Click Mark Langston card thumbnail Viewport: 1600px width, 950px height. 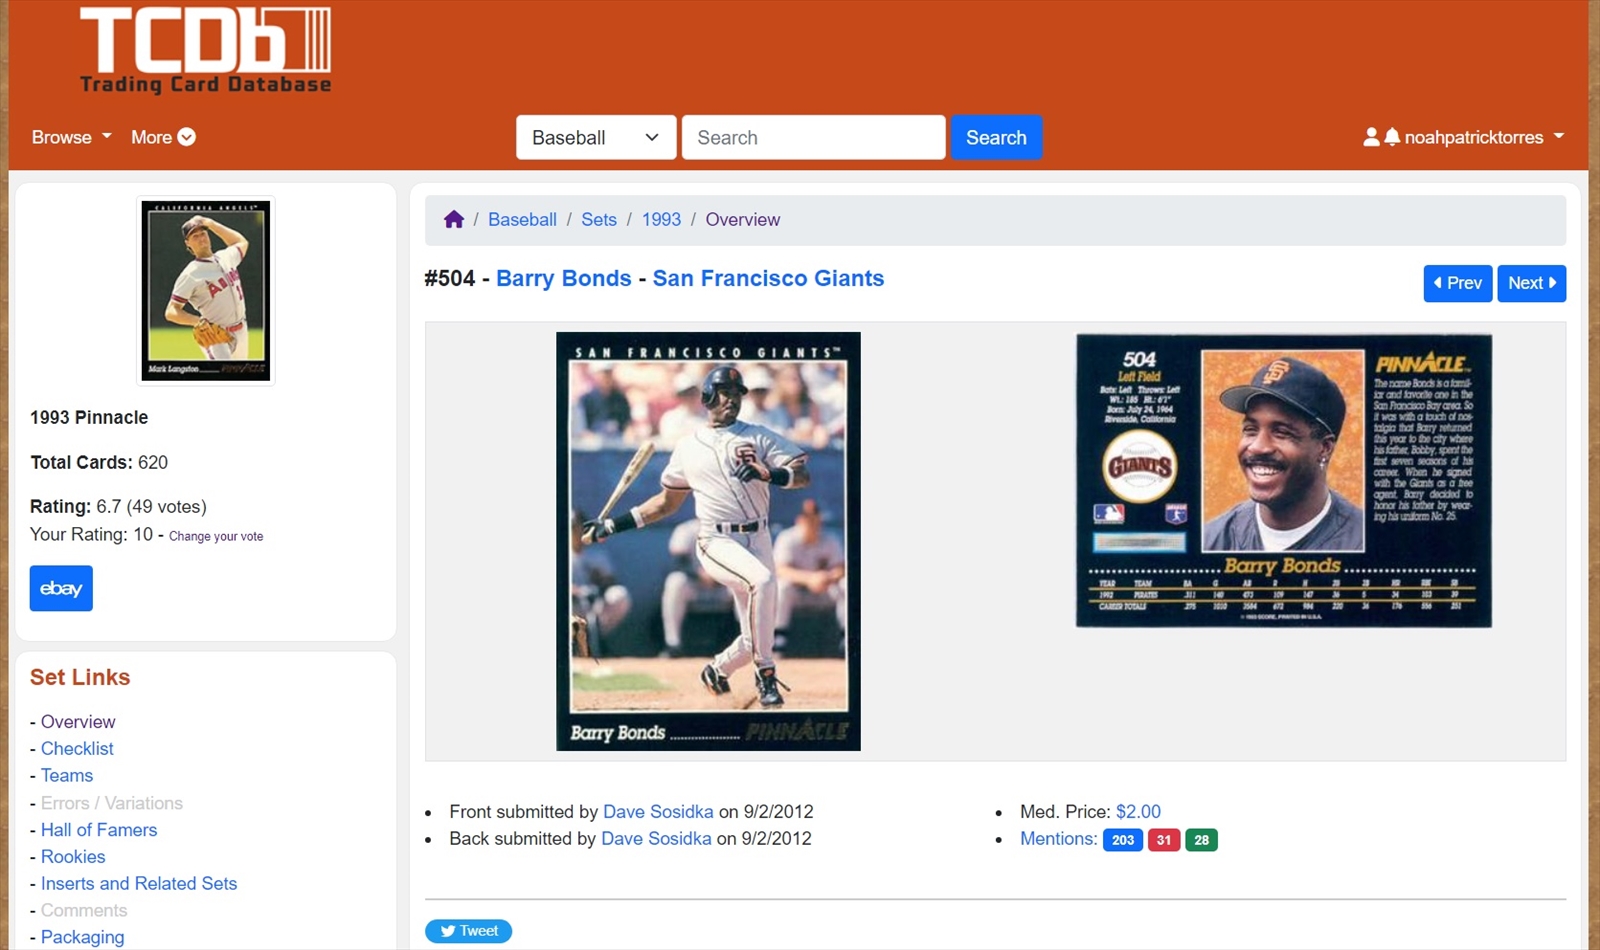[206, 290]
